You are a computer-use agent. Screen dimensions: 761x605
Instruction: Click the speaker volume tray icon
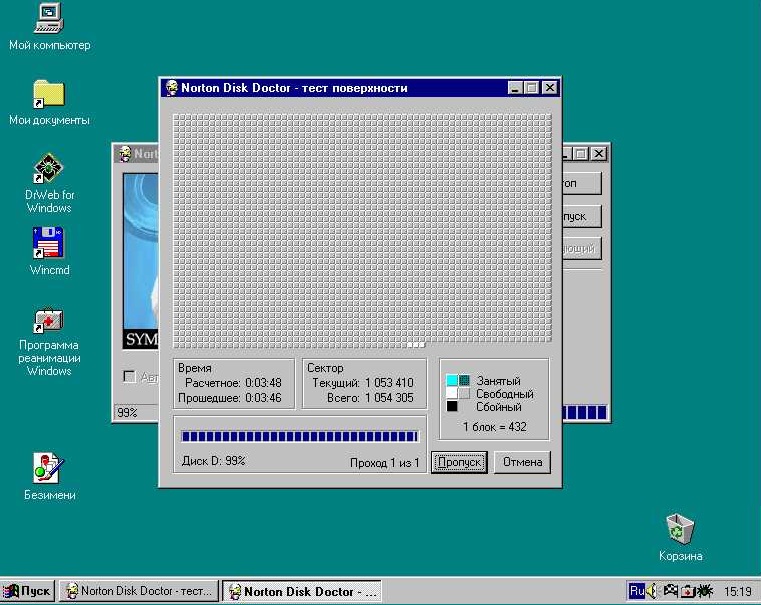click(652, 591)
